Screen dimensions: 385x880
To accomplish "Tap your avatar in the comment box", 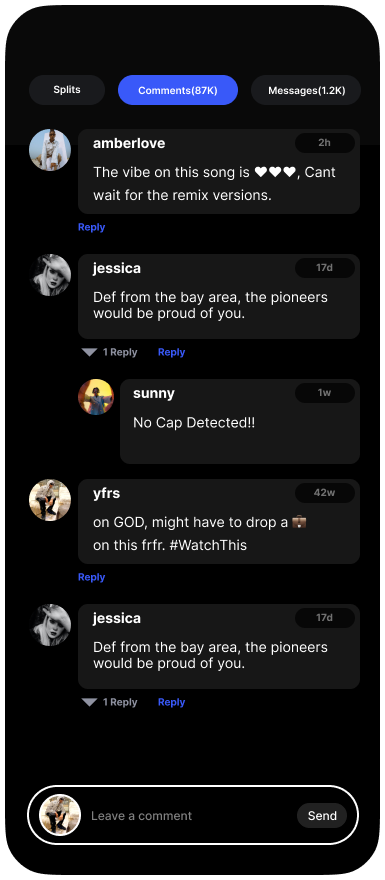I will point(60,815).
